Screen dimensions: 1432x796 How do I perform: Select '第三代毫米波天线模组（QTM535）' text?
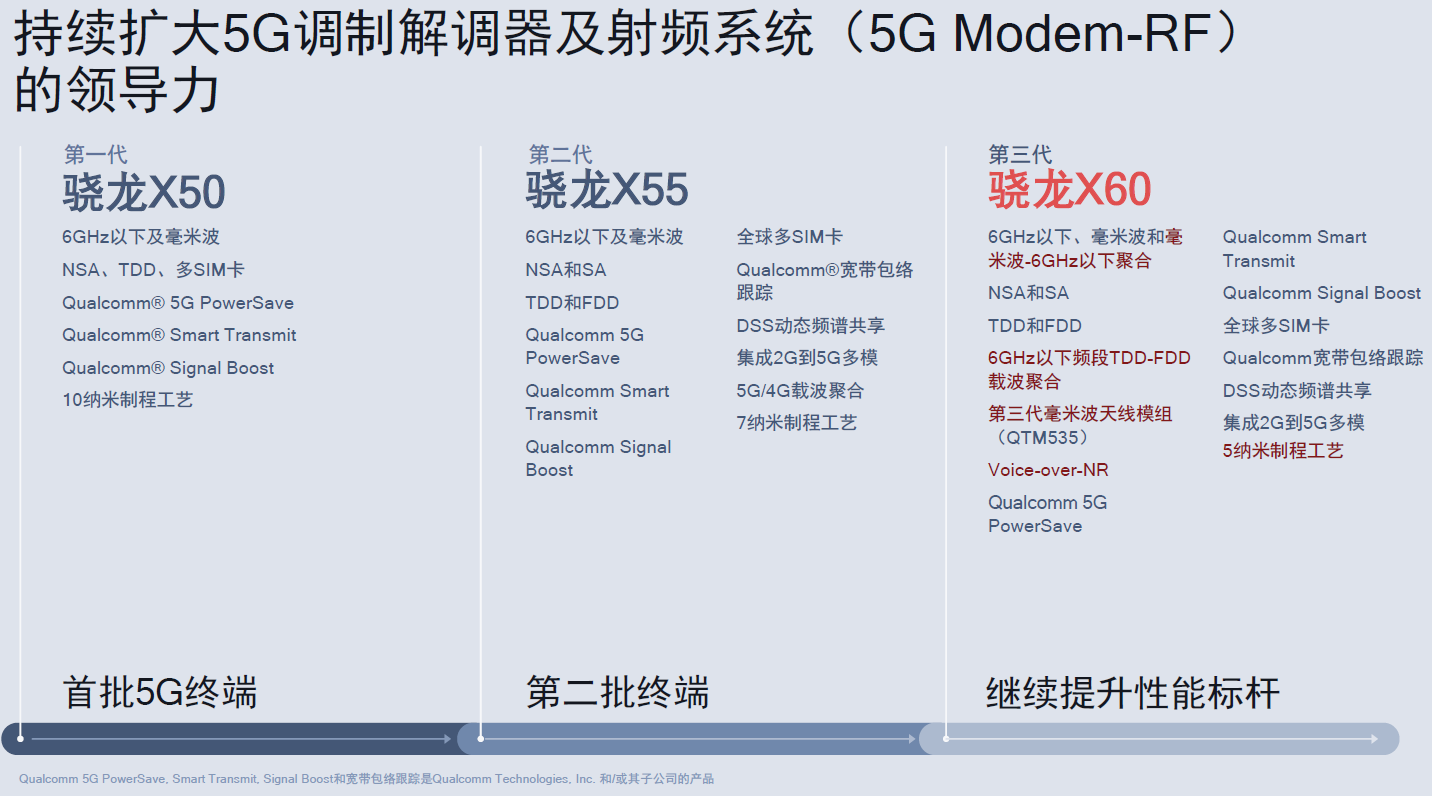pyautogui.click(x=1081, y=426)
